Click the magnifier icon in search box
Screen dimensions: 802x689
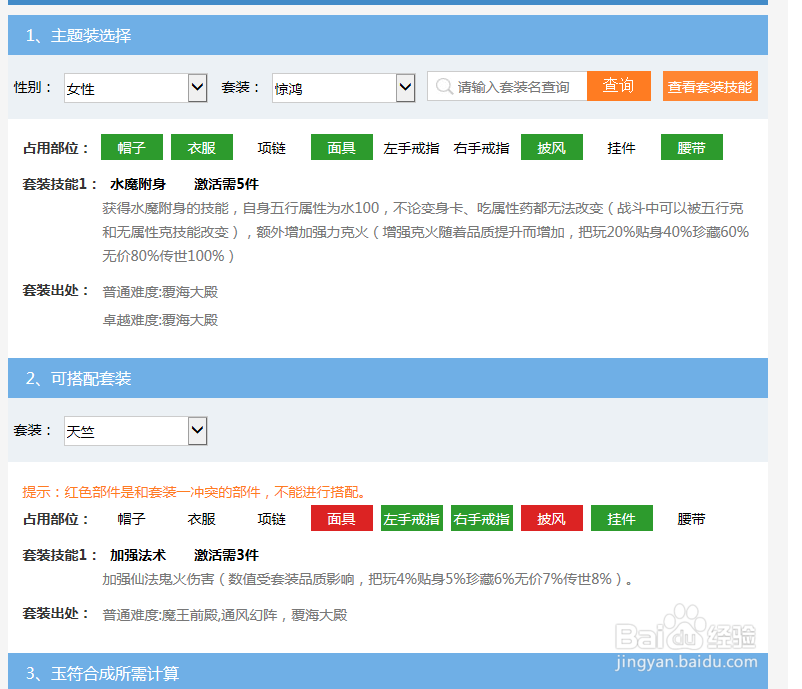click(443, 86)
